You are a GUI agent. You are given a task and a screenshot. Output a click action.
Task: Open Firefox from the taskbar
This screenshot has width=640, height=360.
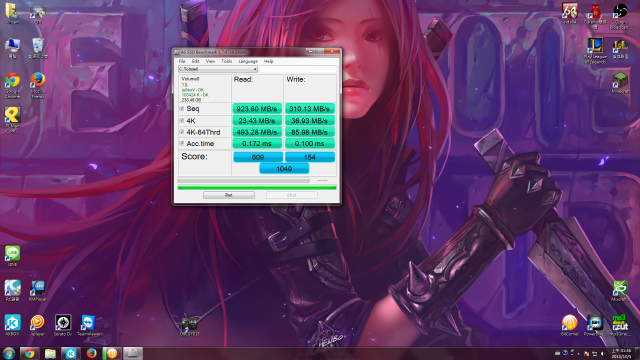click(91, 353)
